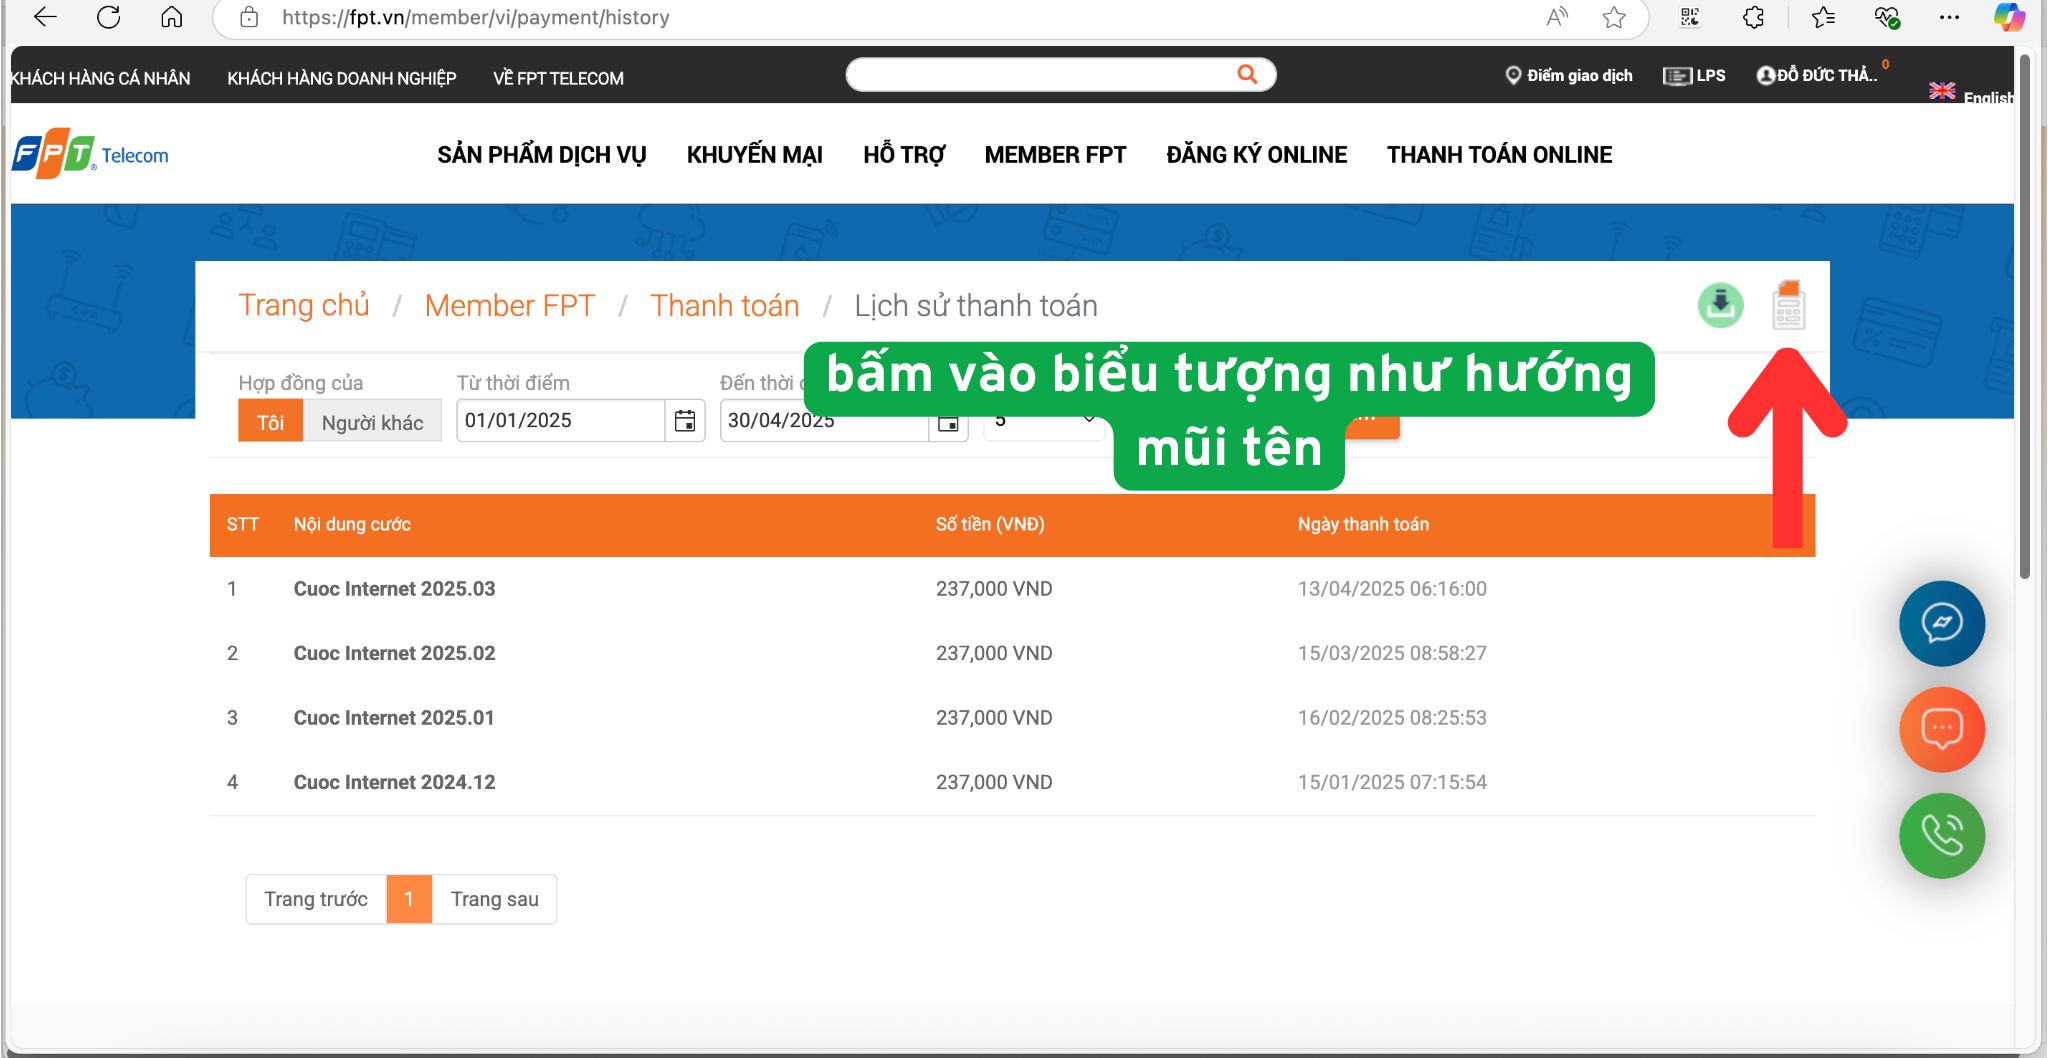
Task: Open SẢN PHẨM DỊCH VỤ menu
Action: pyautogui.click(x=542, y=155)
